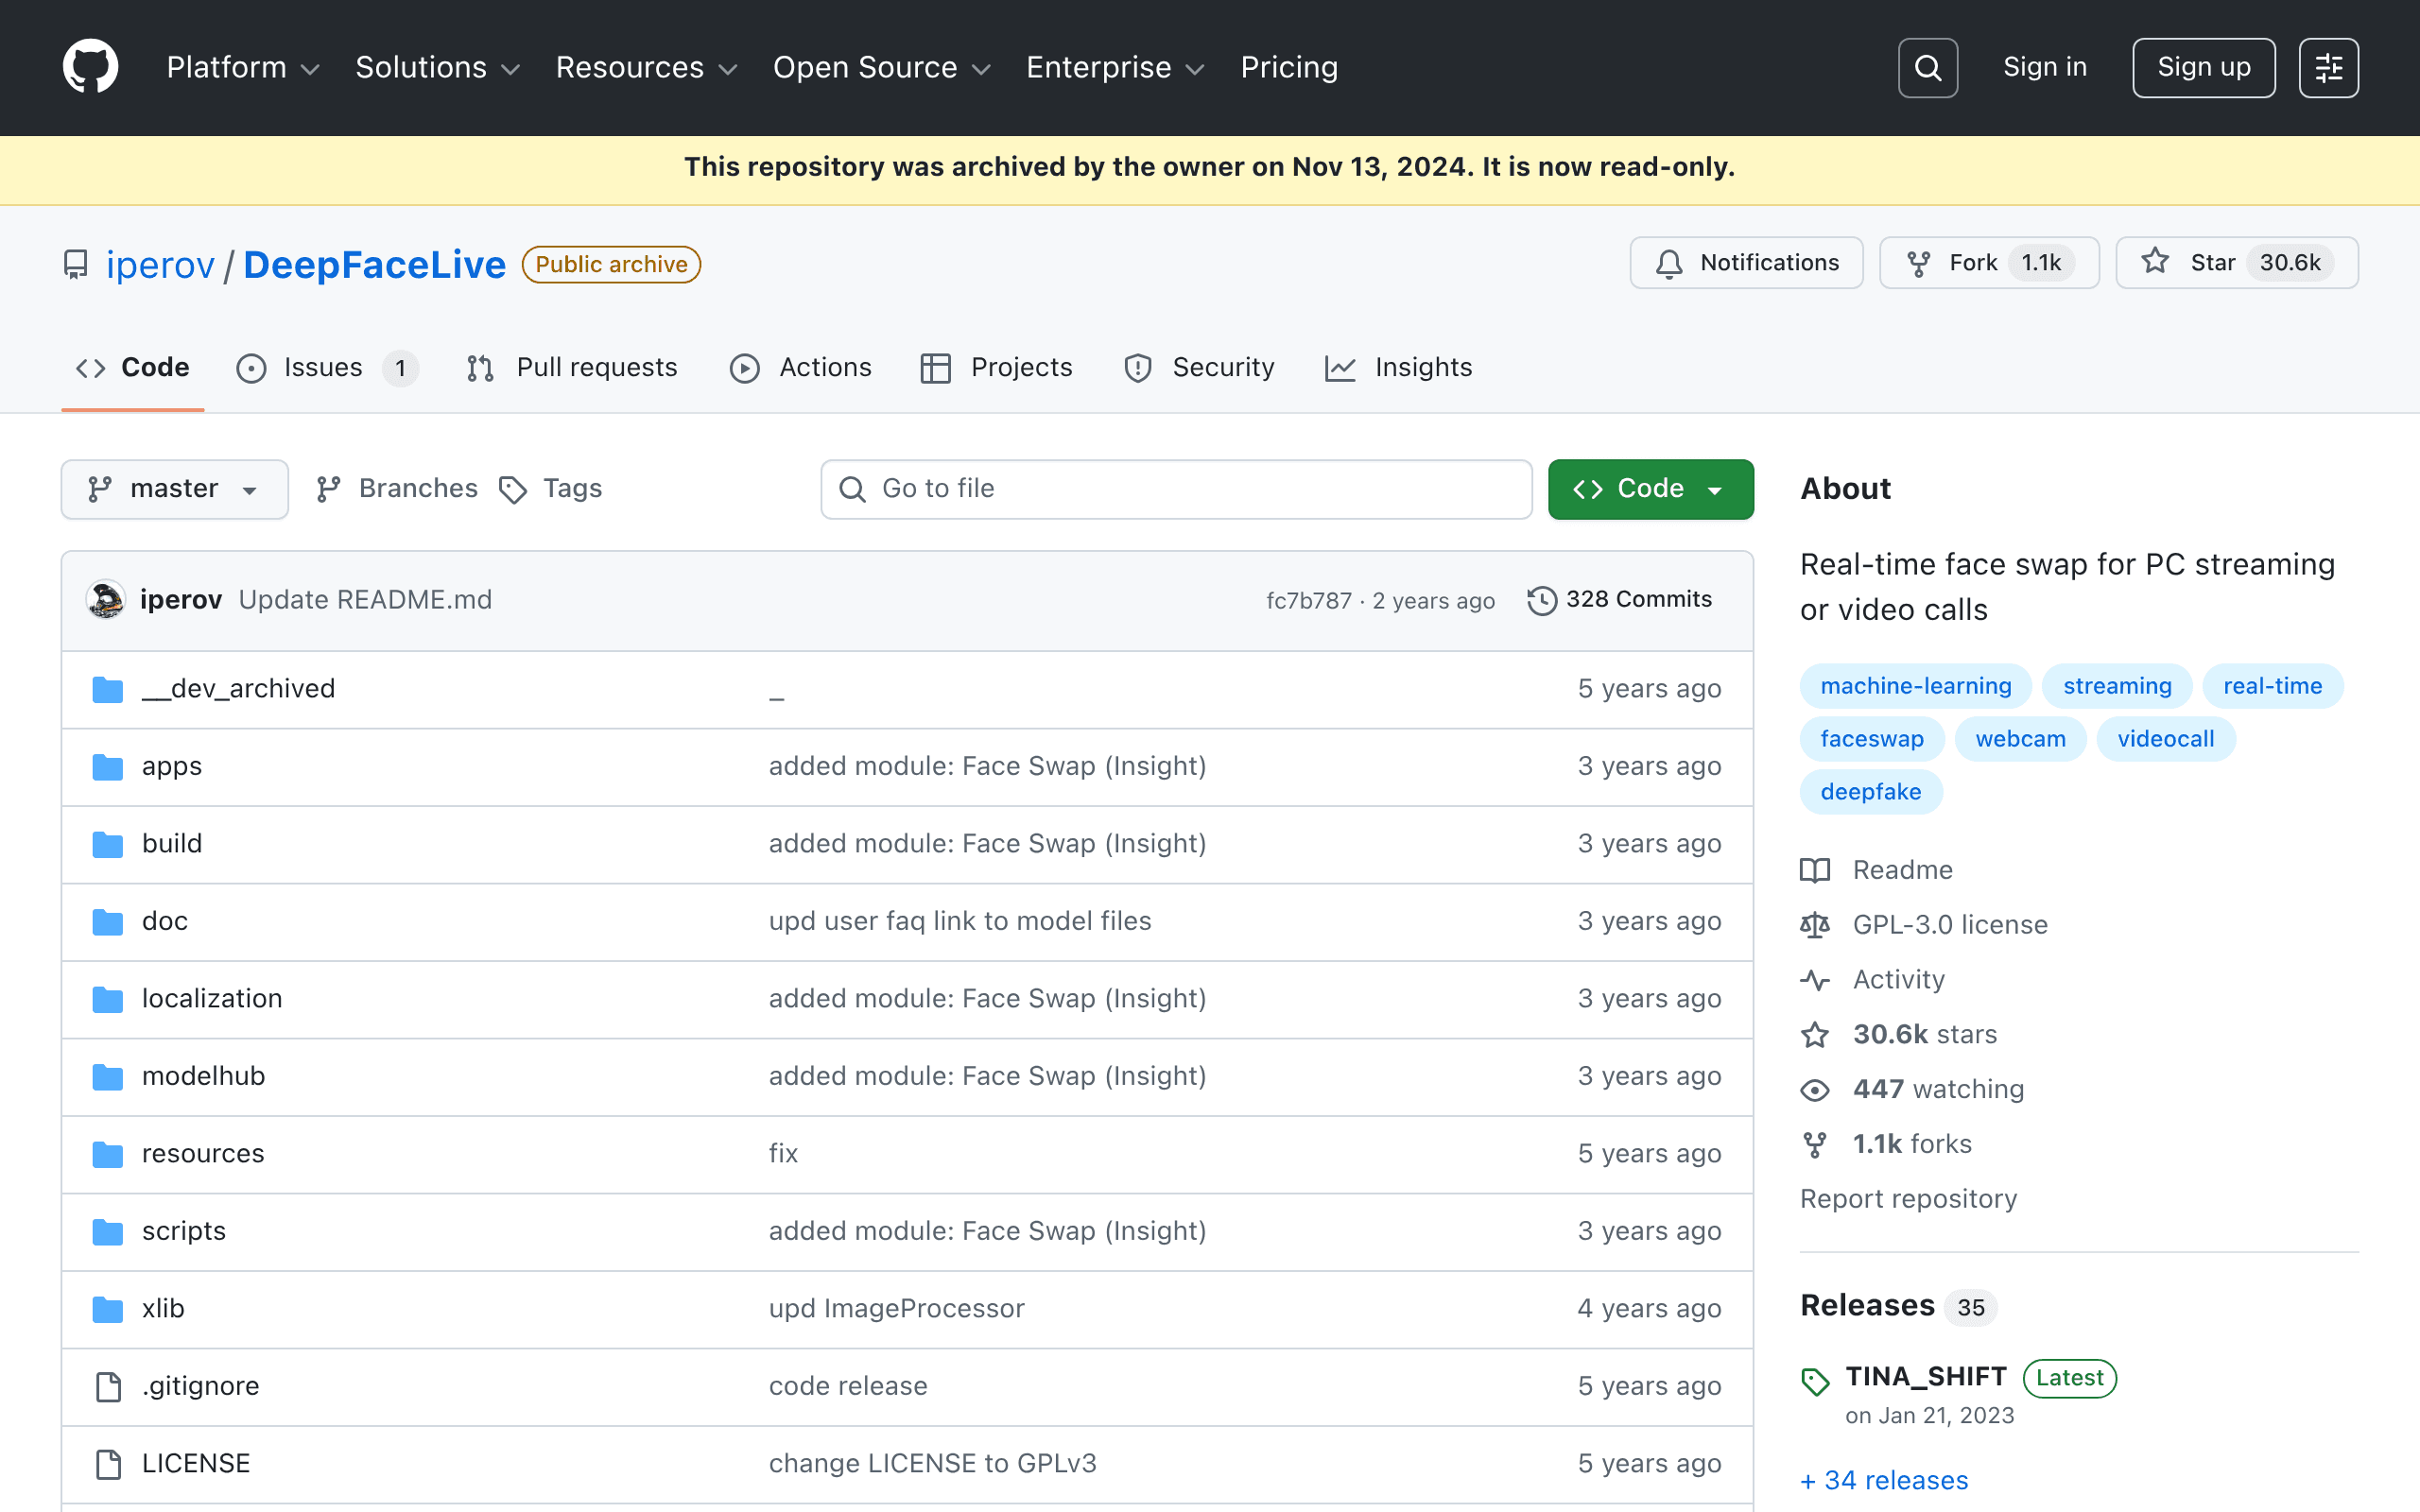
Task: Open the Pull requests tab
Action: (572, 368)
